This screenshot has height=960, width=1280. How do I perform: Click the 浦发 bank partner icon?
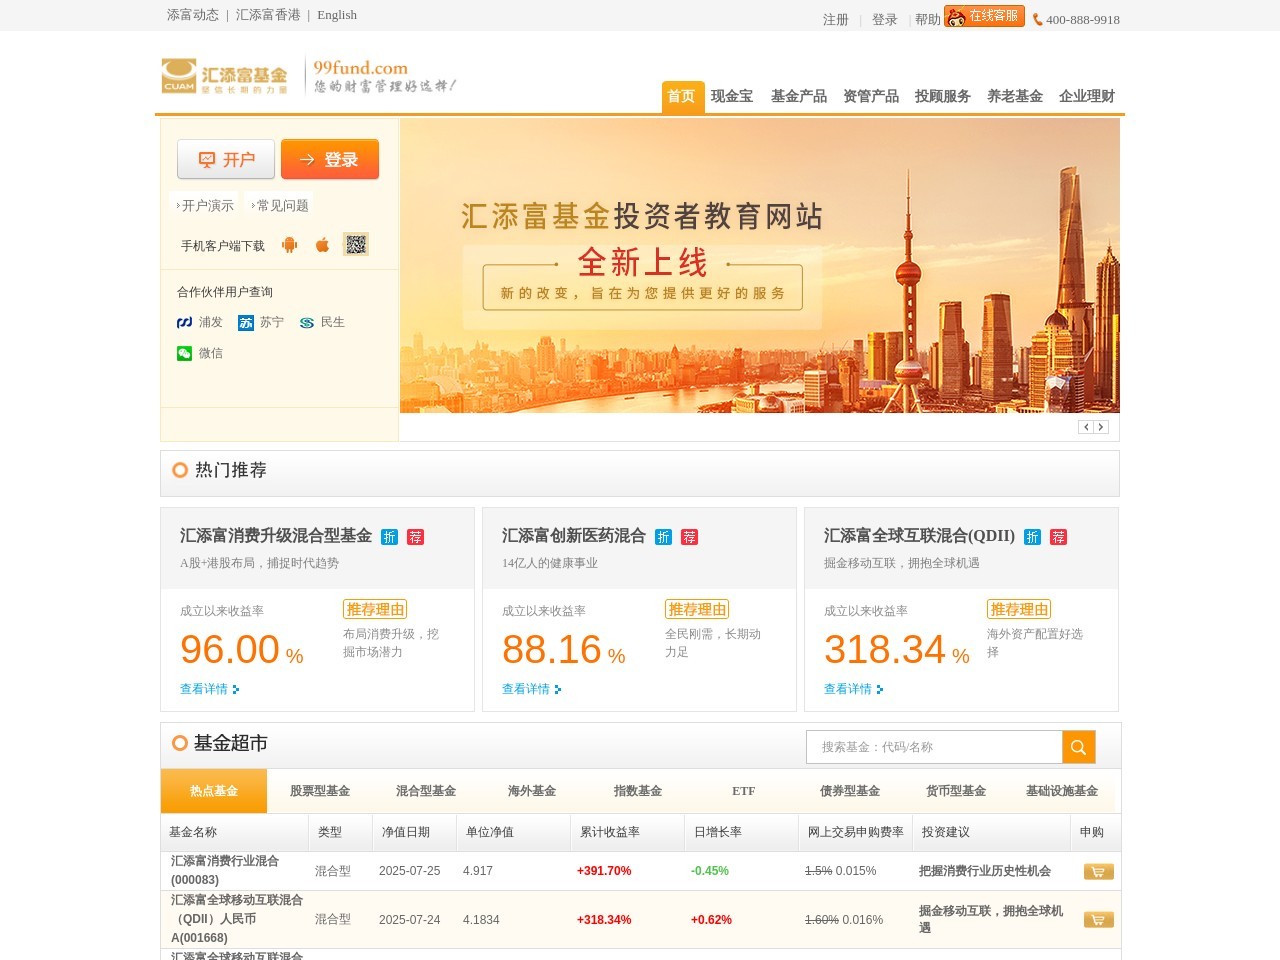[x=184, y=322]
